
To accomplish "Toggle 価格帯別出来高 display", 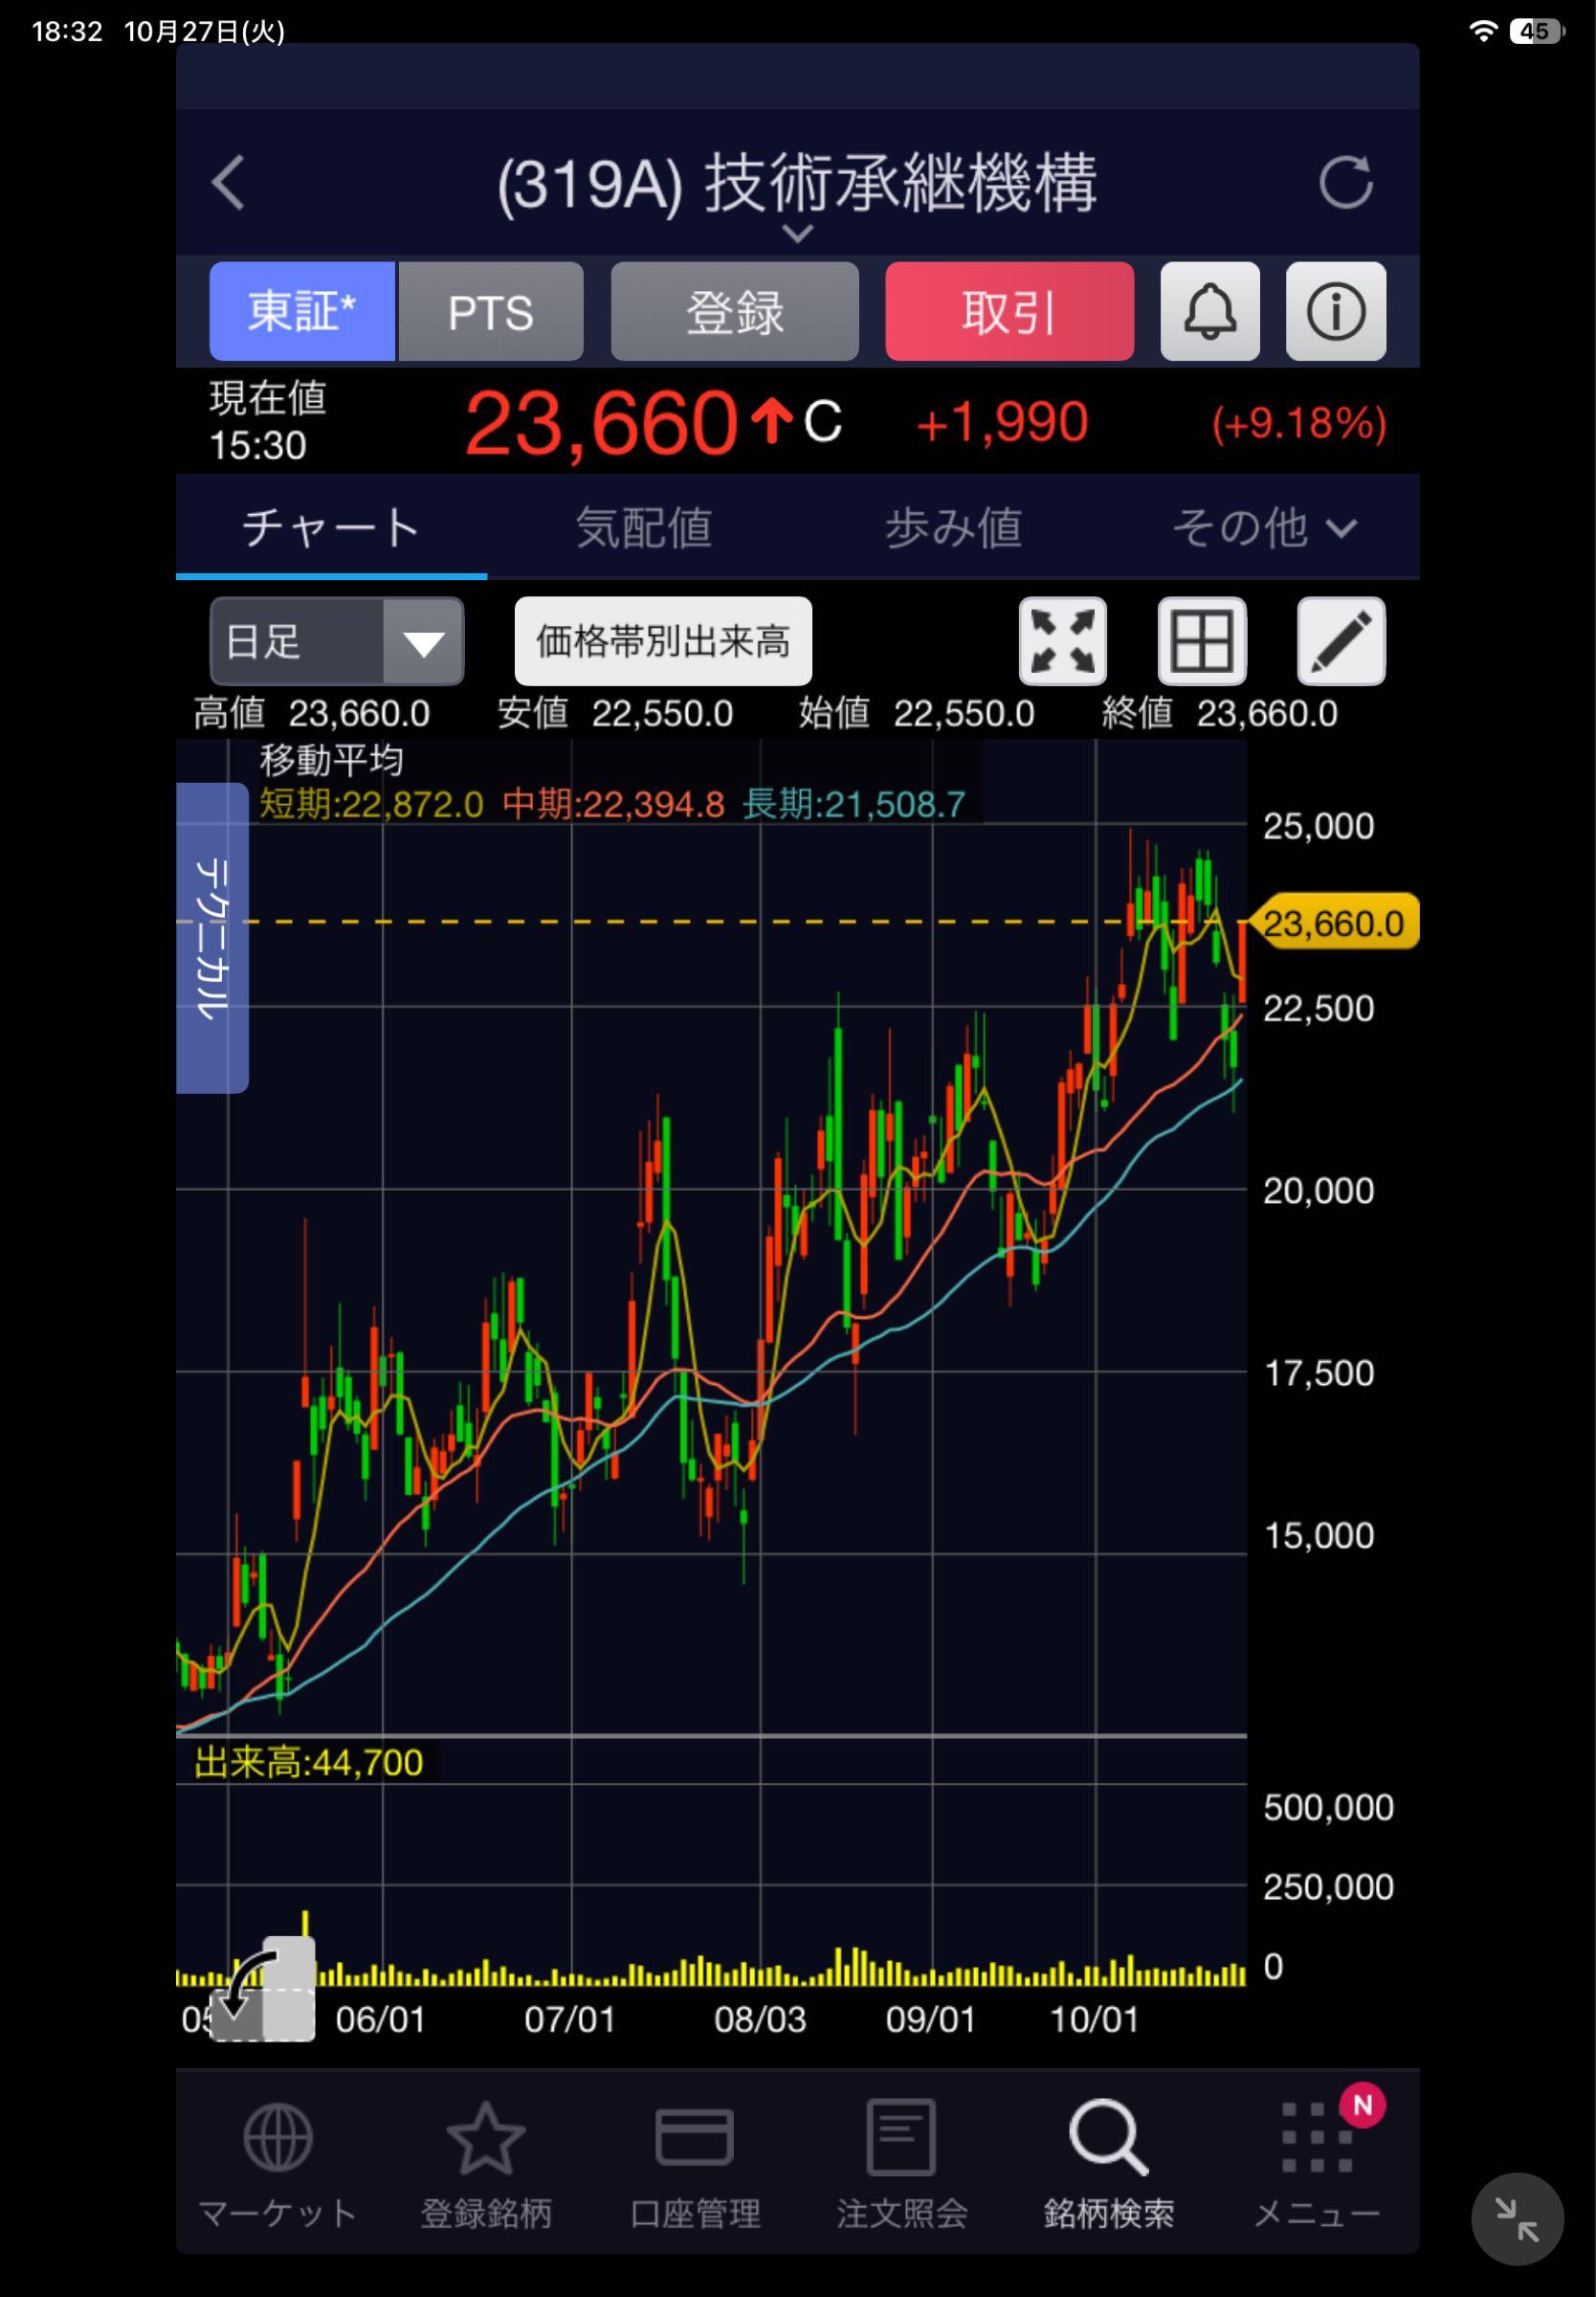I will point(663,641).
